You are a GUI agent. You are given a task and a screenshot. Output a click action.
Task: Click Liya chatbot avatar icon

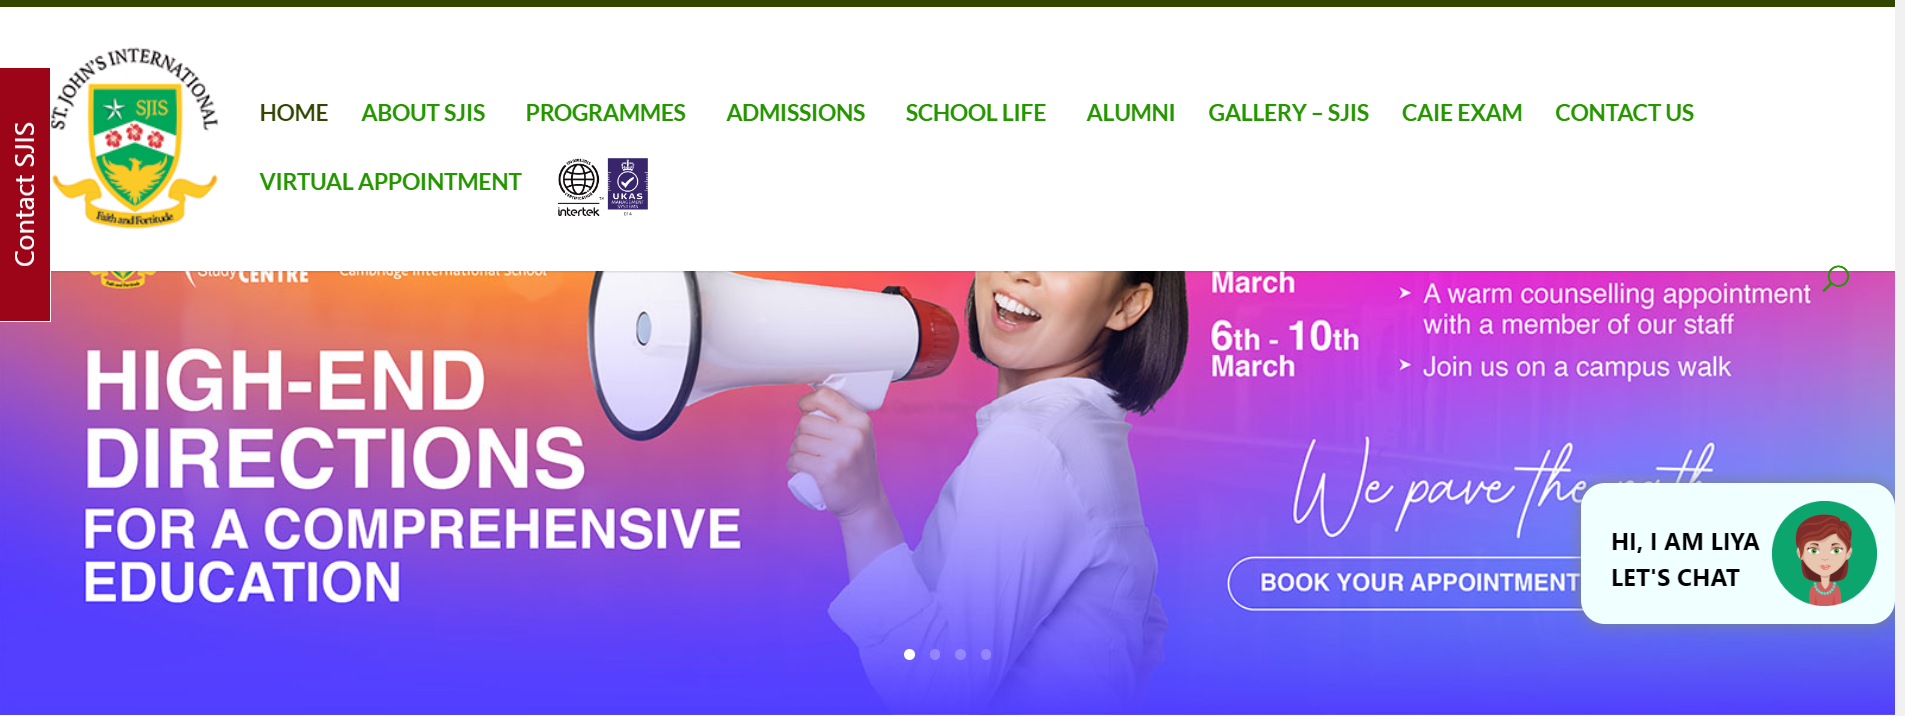(x=1824, y=553)
